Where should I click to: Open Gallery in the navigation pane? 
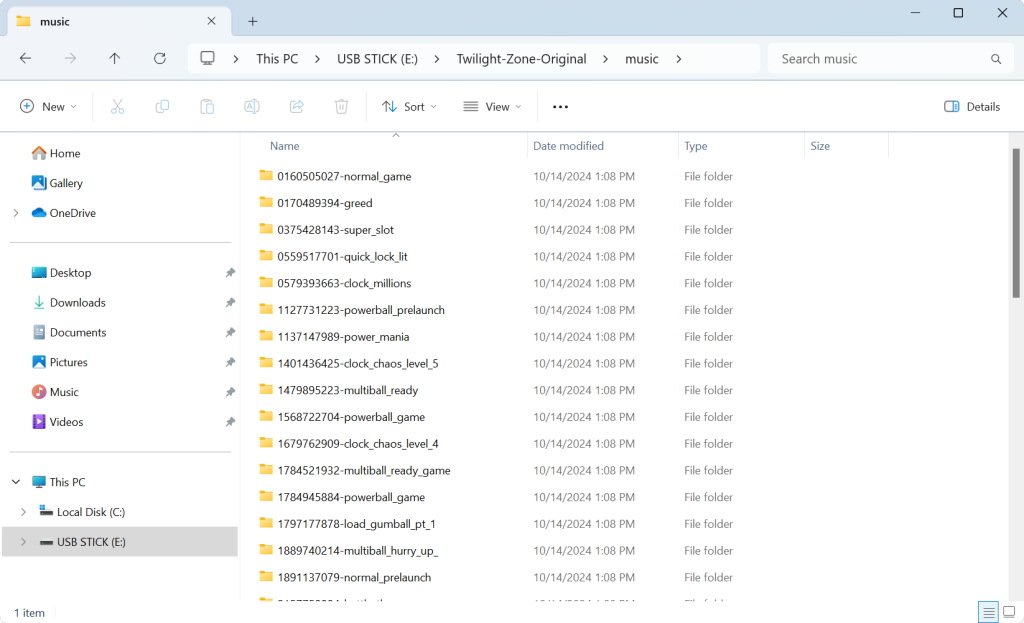[x=57, y=183]
